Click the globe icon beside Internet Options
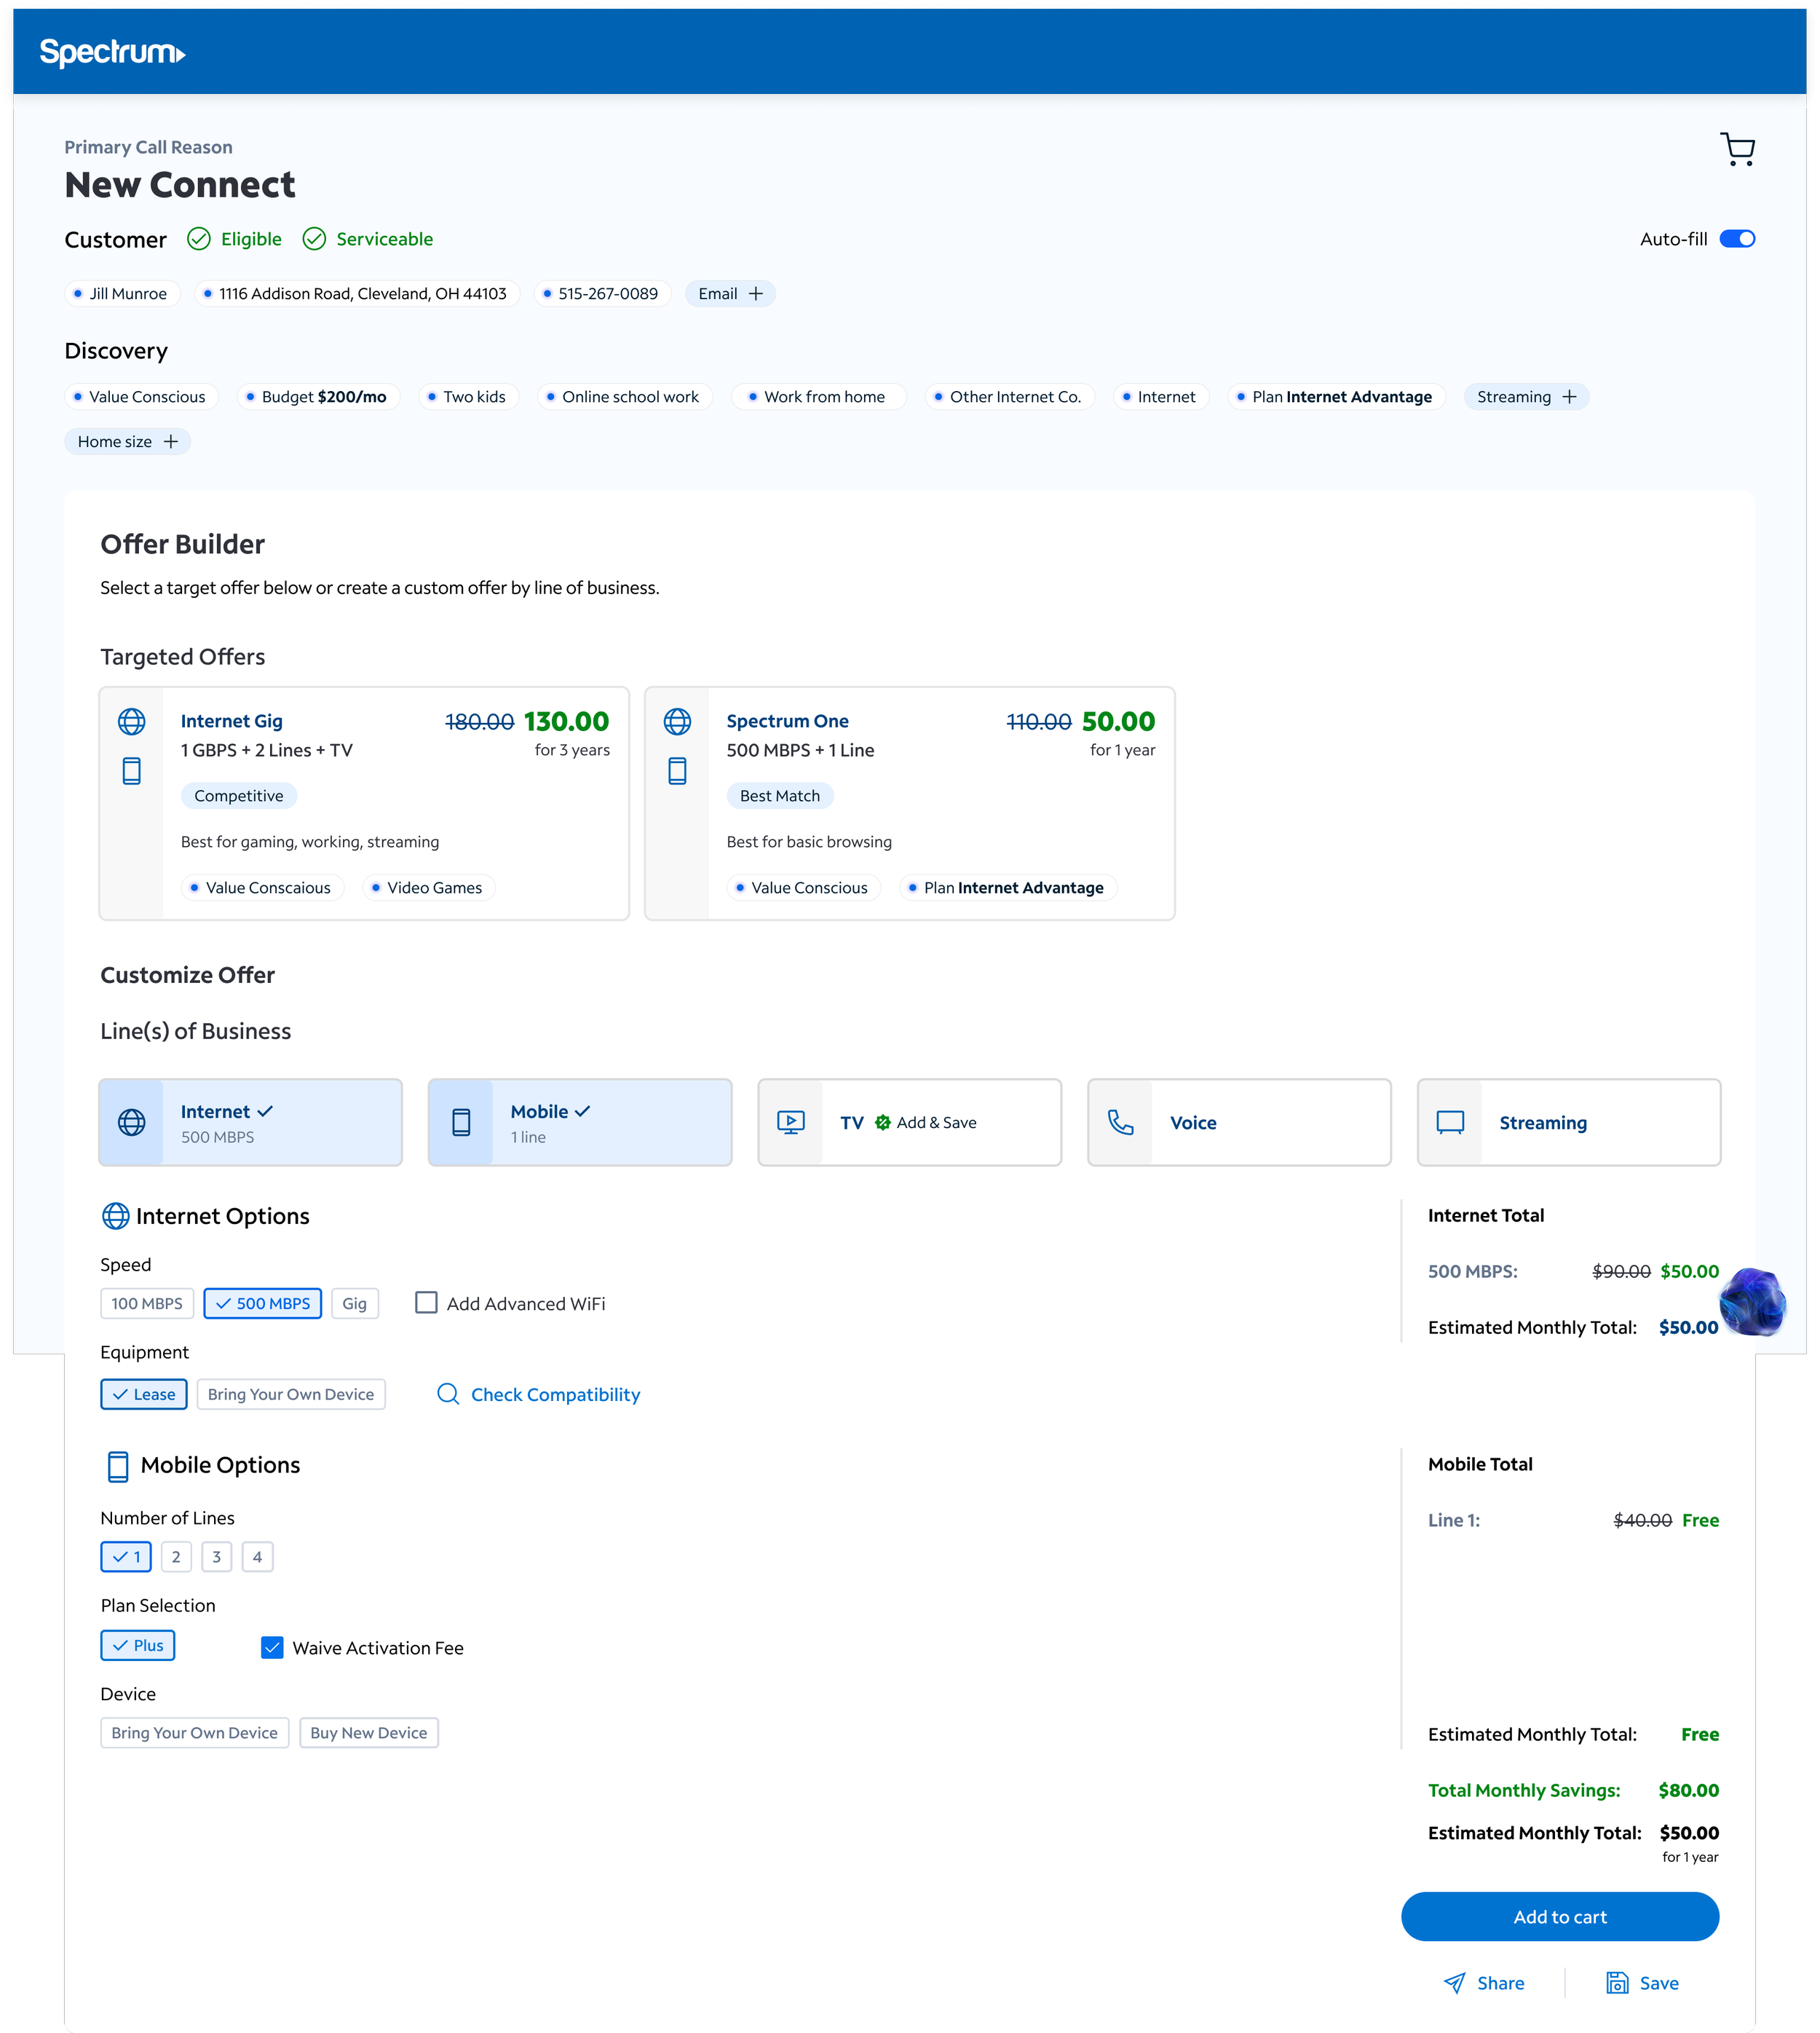 point(115,1215)
